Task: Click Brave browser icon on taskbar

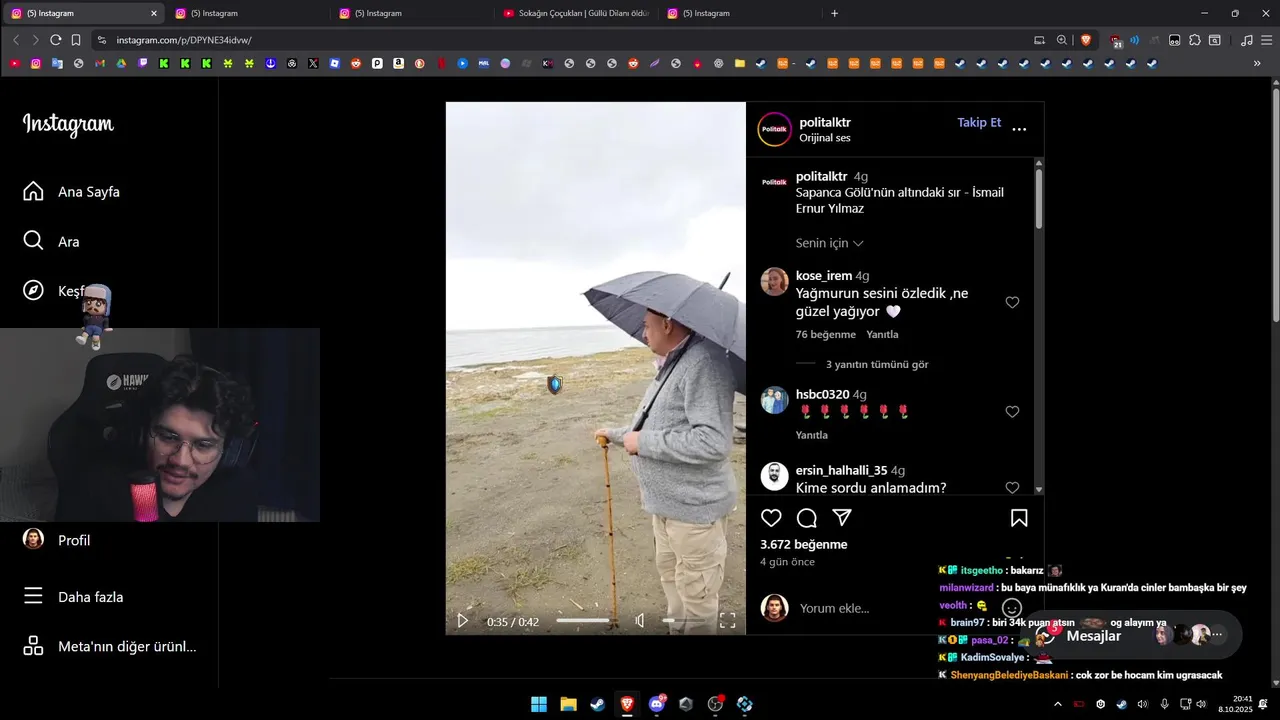Action: 627,704
